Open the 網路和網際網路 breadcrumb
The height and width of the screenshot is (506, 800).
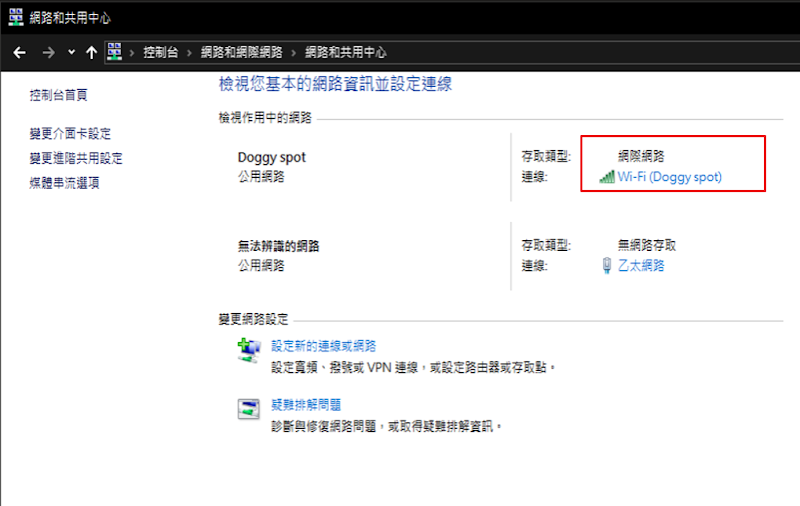tap(241, 52)
